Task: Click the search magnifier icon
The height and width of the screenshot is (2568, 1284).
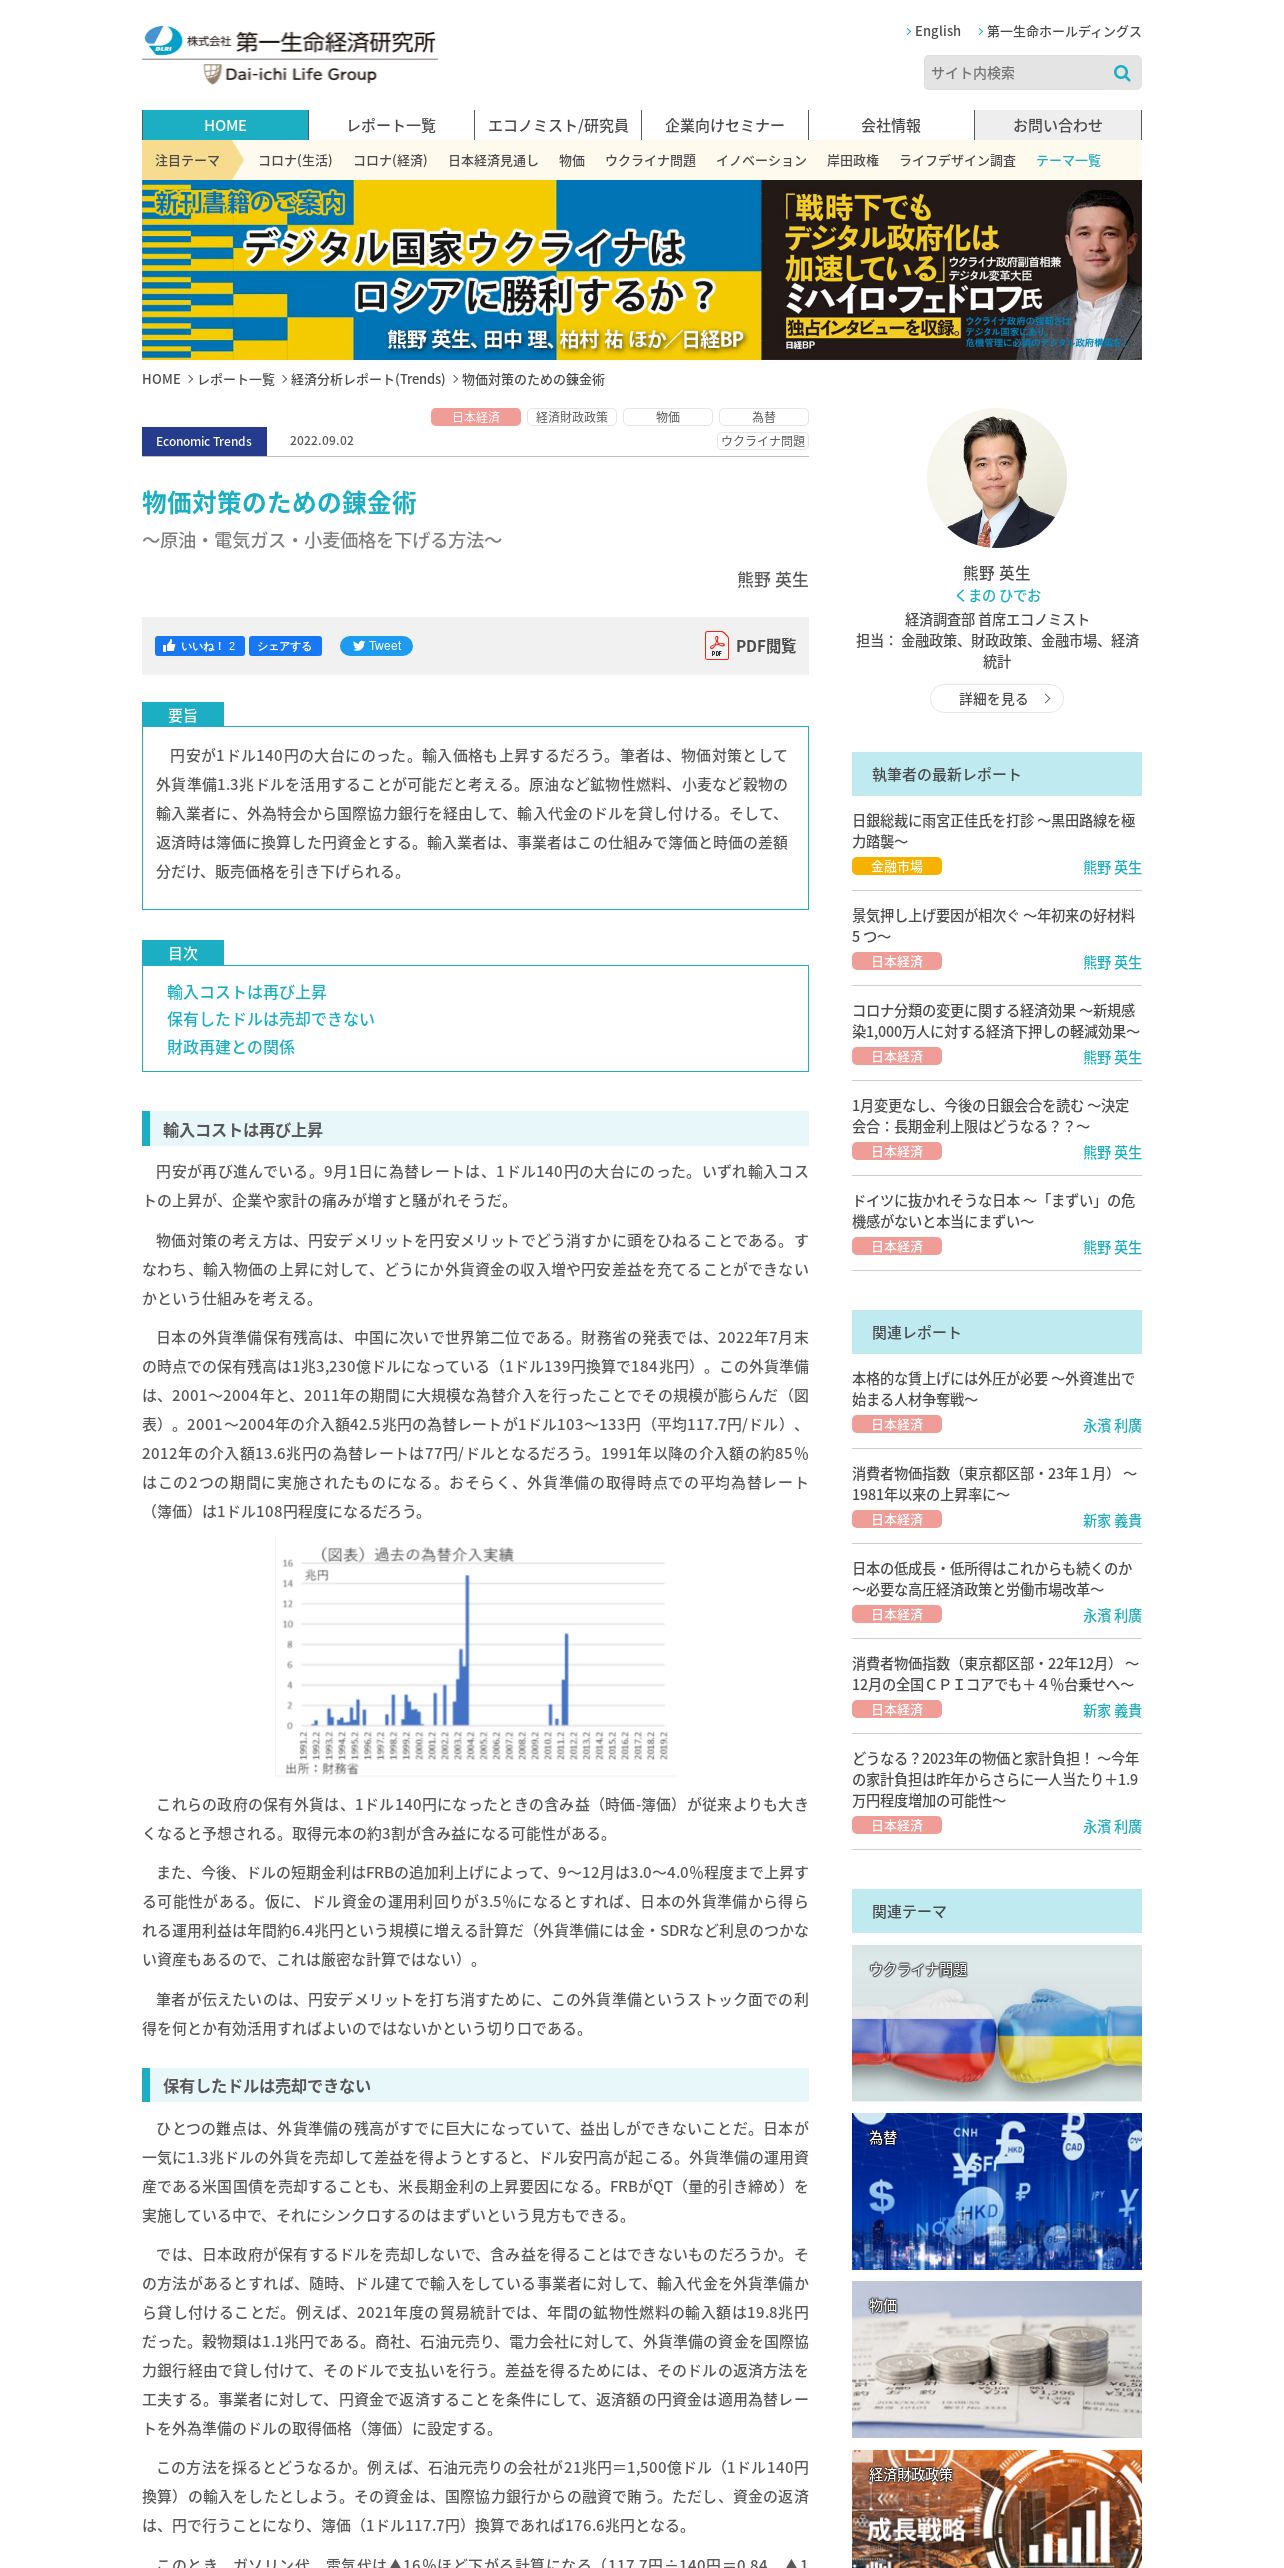Action: 1122,73
